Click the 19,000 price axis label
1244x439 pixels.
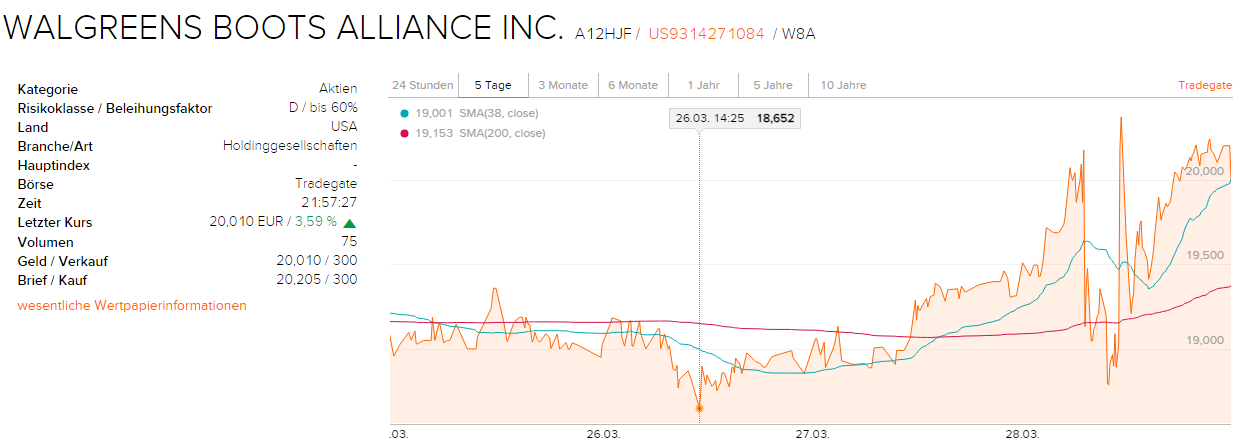click(1205, 340)
